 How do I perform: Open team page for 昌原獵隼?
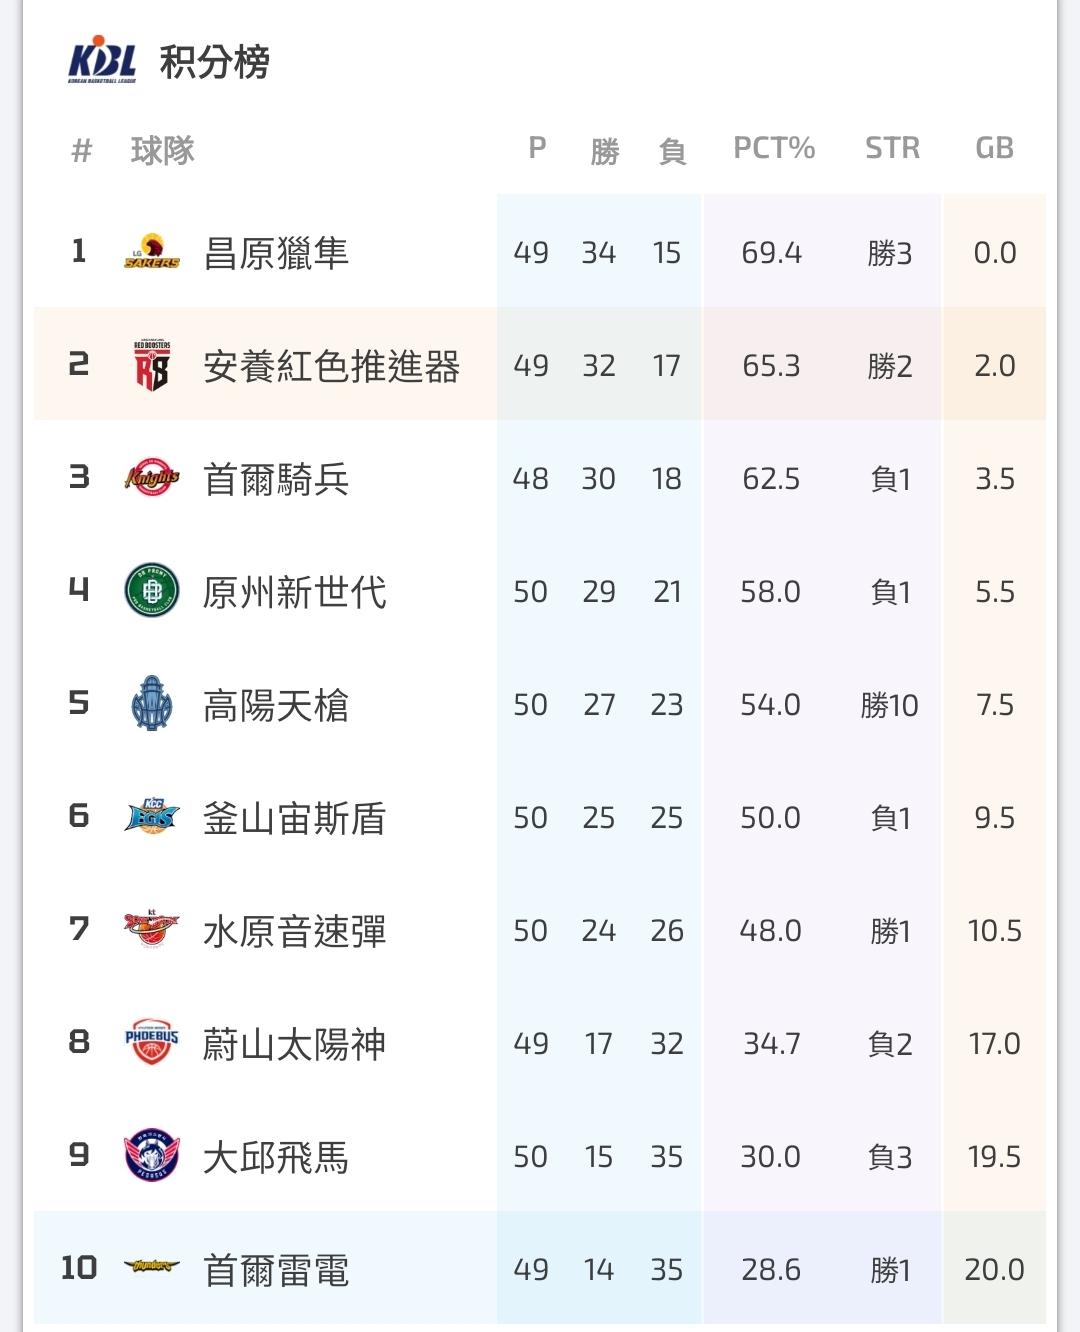coord(276,253)
